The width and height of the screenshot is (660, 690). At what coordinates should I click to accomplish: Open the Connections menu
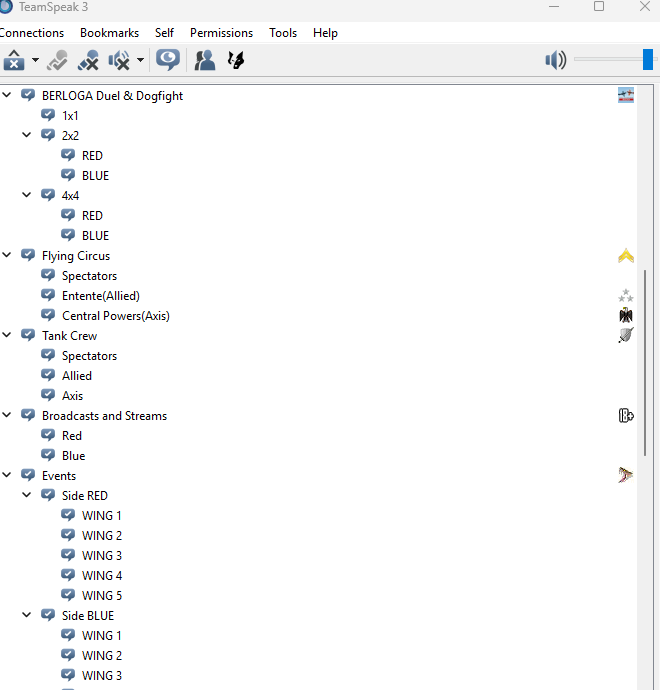pyautogui.click(x=32, y=33)
